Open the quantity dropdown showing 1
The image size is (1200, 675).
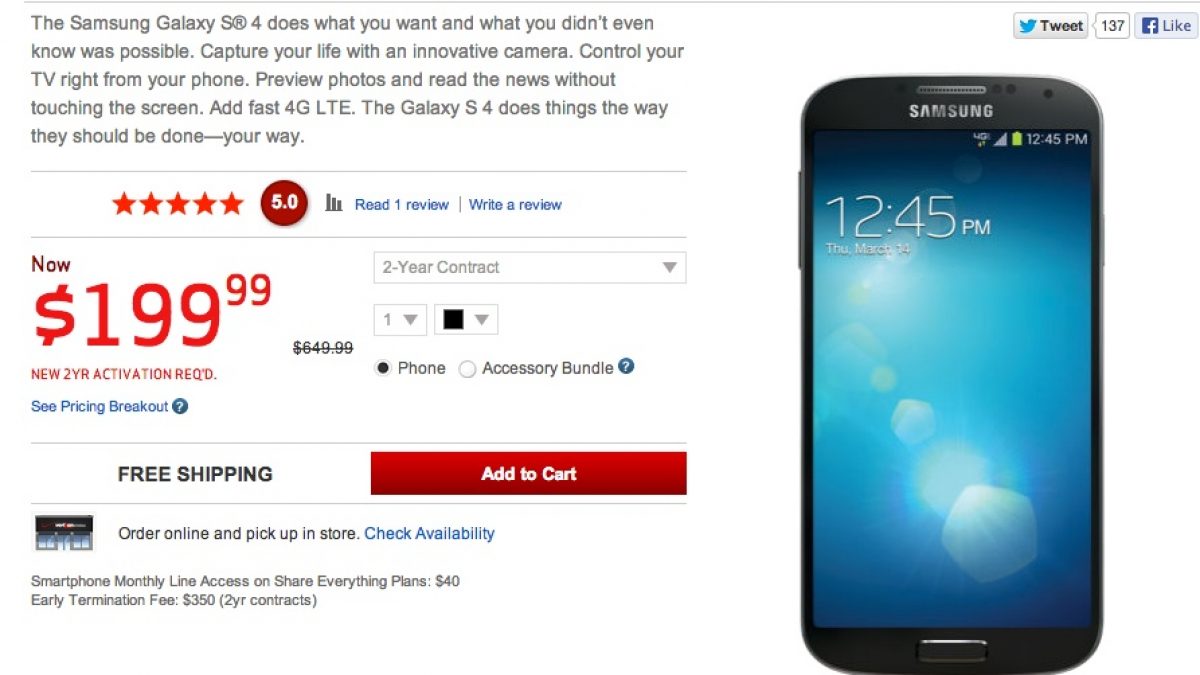pyautogui.click(x=401, y=320)
